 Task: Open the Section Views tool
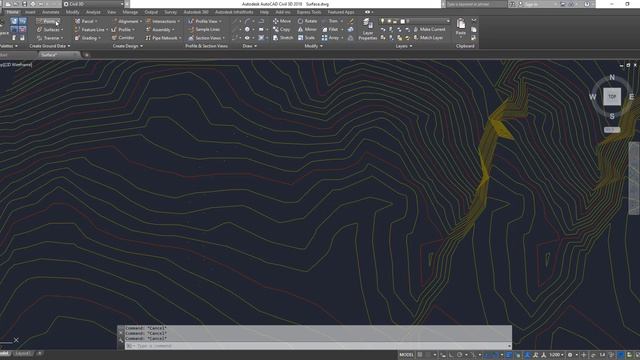point(207,38)
